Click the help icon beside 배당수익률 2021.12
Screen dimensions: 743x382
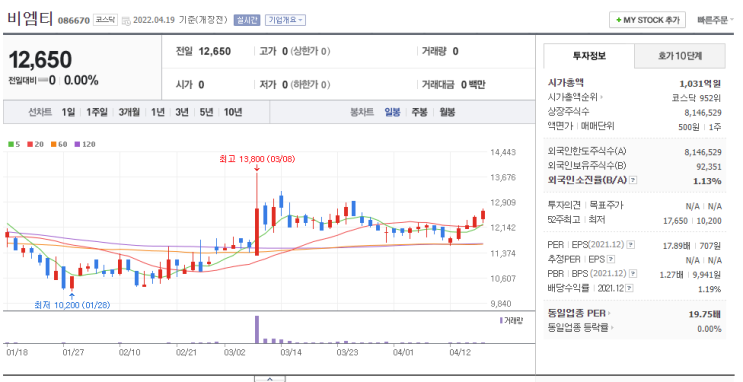(629, 288)
